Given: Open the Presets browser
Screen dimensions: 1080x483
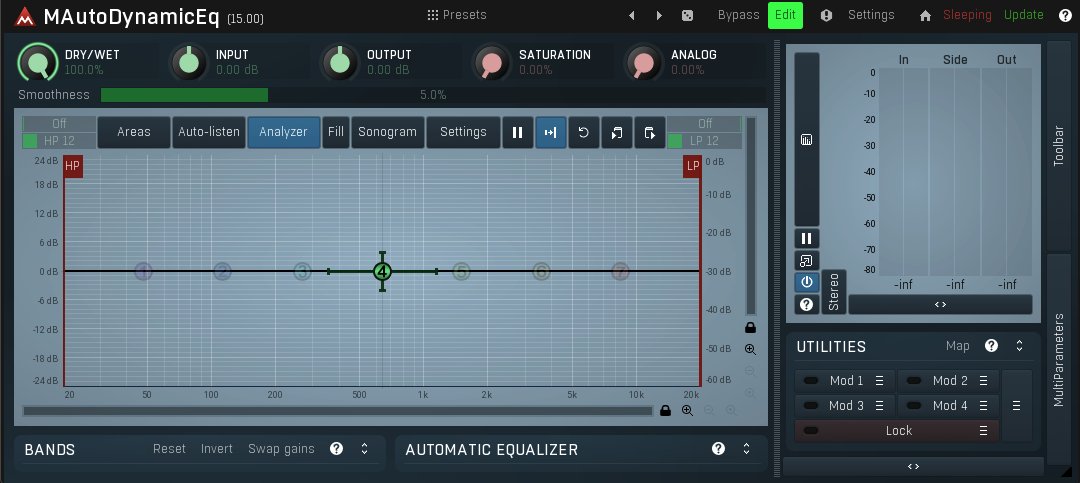Looking at the screenshot, I should click(x=457, y=15).
